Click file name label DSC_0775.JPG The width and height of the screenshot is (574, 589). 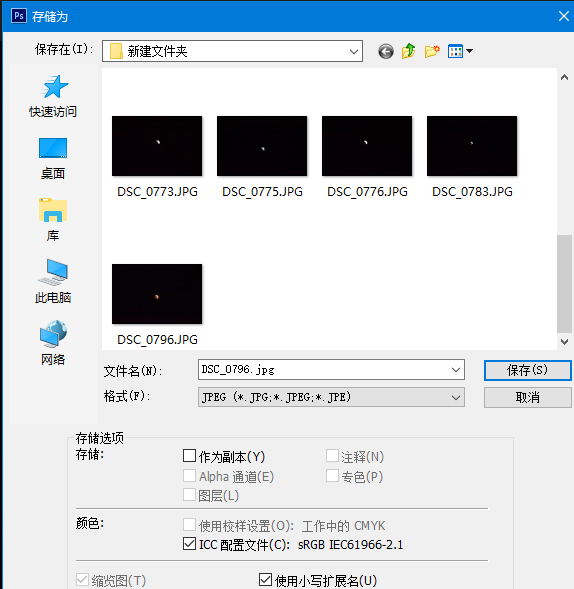click(262, 192)
